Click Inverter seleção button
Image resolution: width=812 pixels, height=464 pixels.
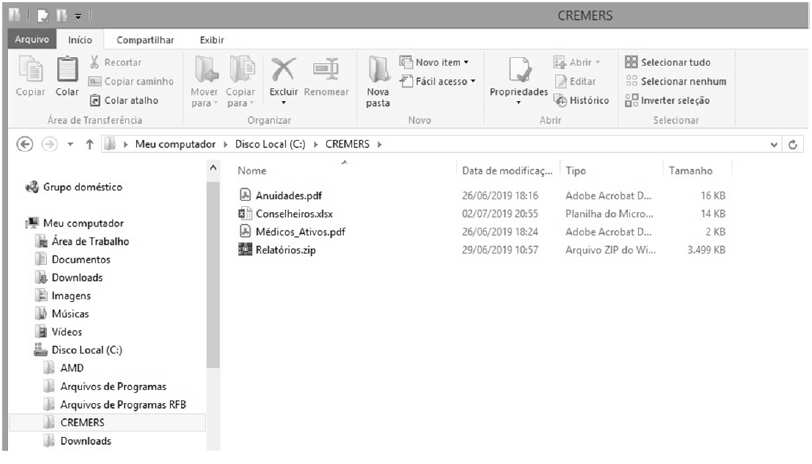point(667,100)
